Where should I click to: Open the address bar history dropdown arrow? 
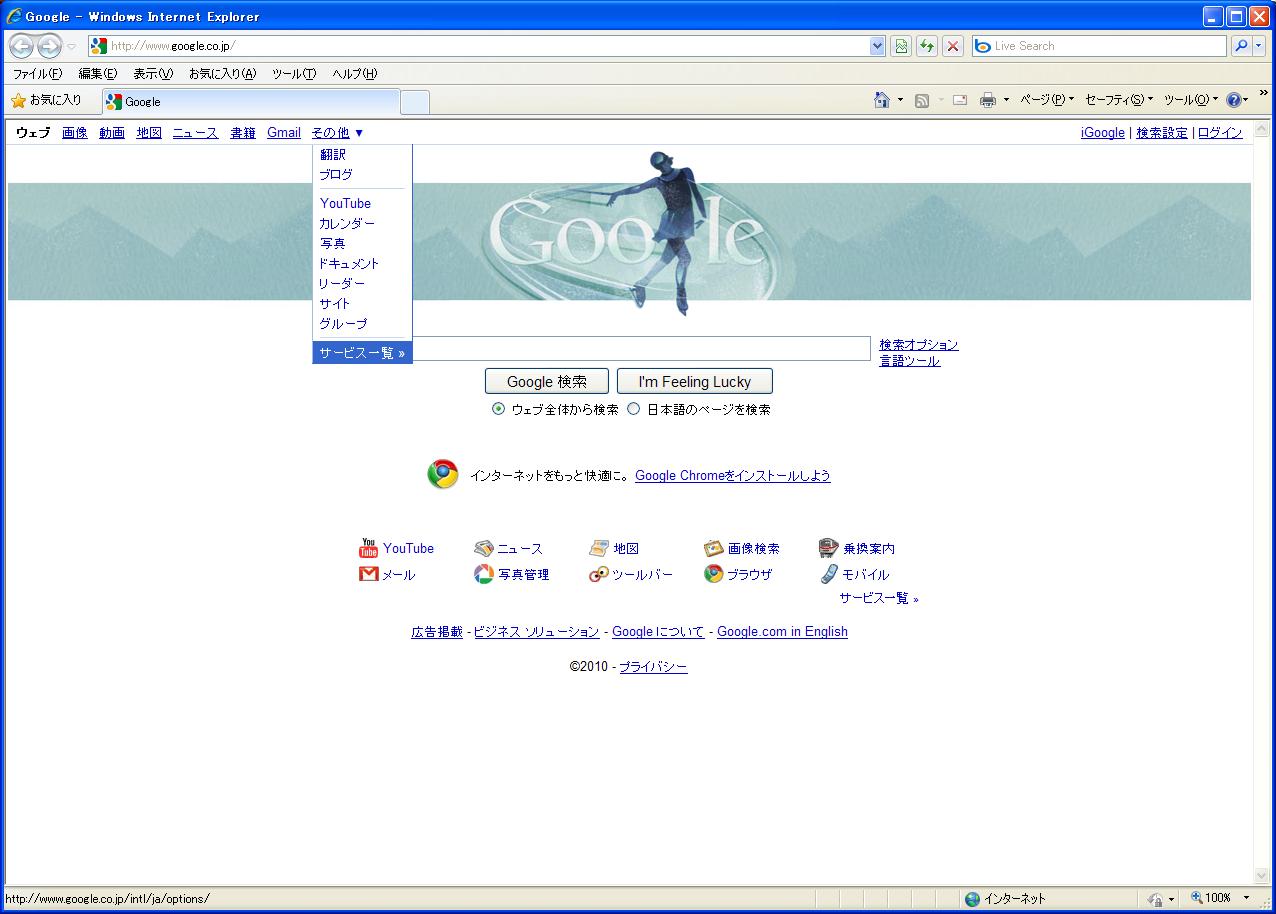pyautogui.click(x=877, y=46)
